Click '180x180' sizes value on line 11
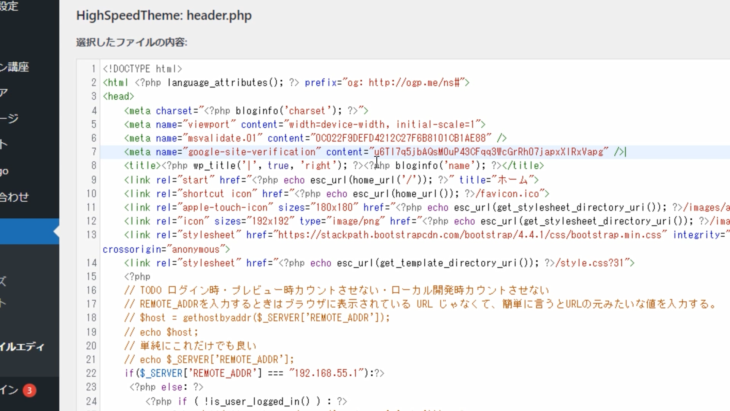The image size is (730, 411). click(334, 207)
